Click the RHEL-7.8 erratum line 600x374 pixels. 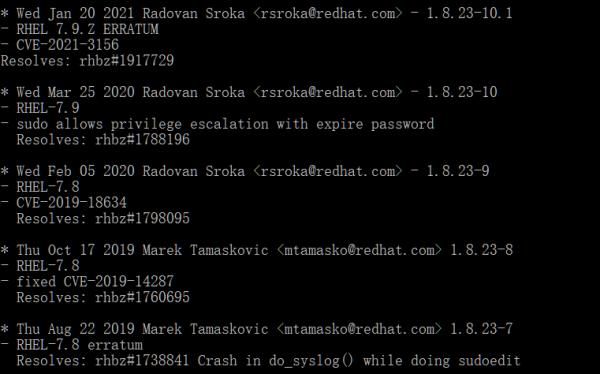72,345
